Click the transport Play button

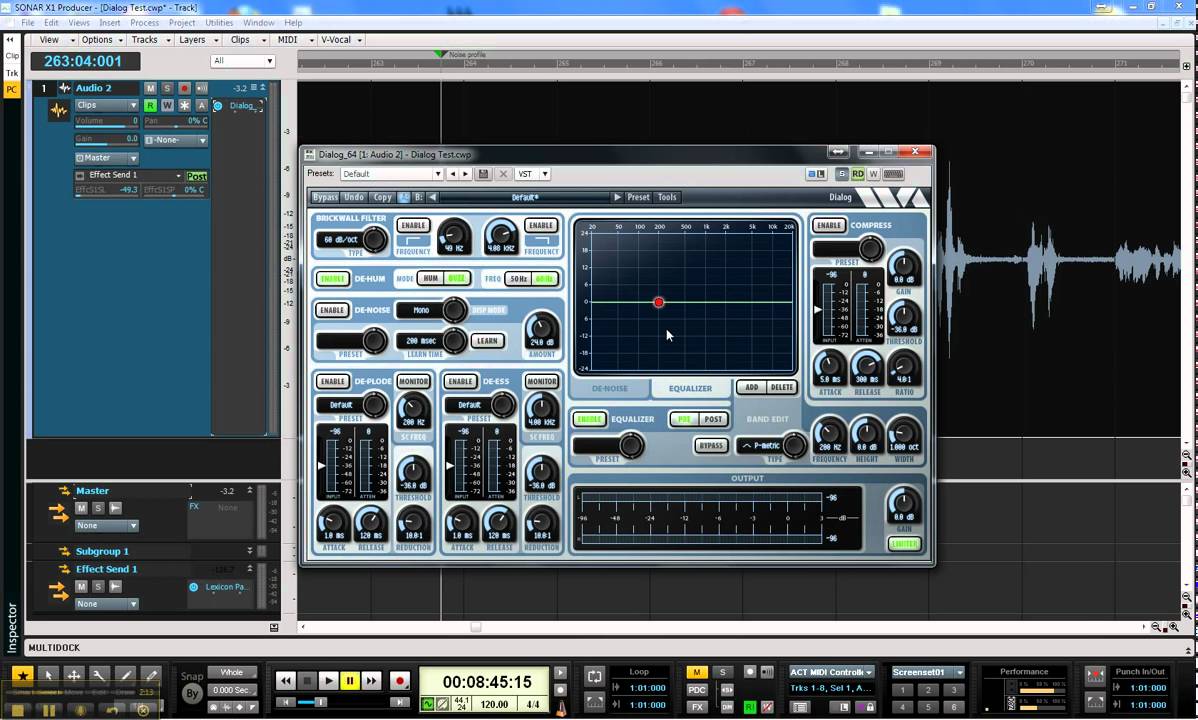pos(329,680)
